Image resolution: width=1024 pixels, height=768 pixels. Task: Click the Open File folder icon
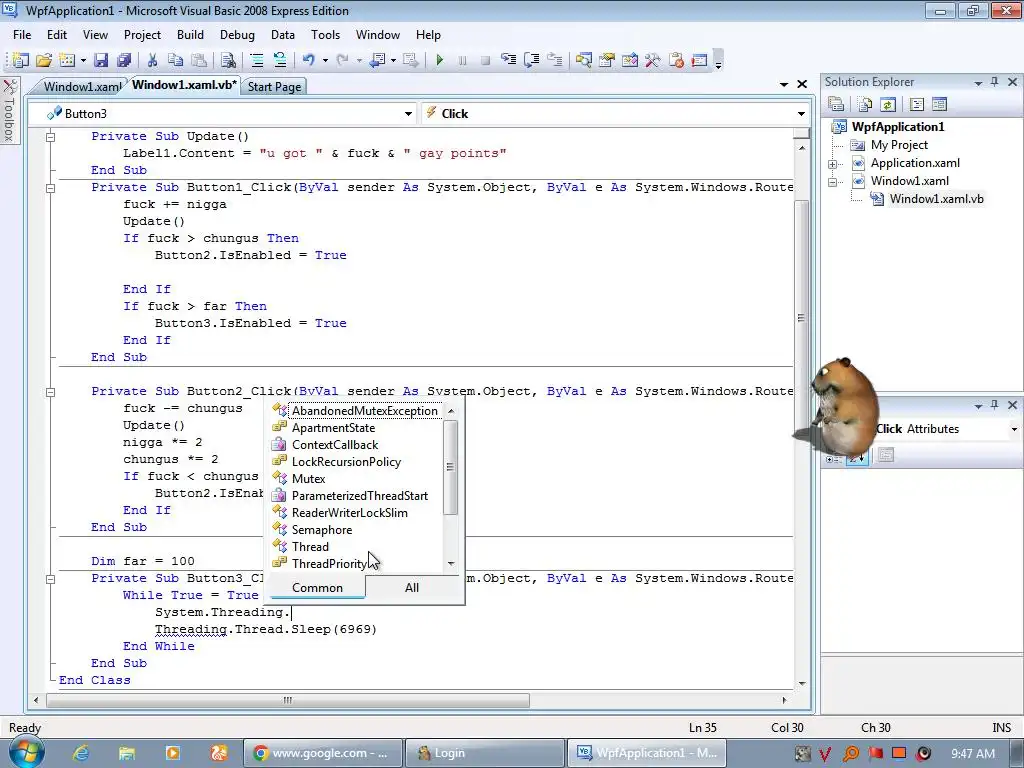44,60
